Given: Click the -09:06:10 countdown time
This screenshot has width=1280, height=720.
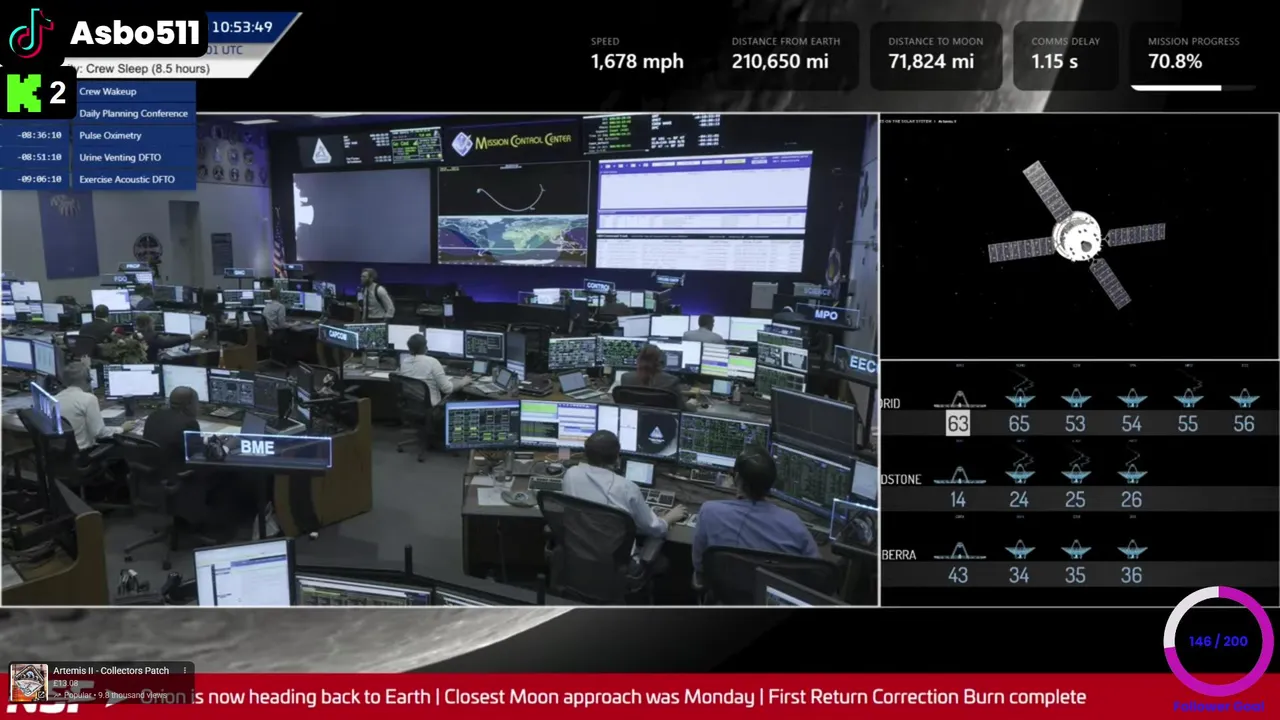Looking at the screenshot, I should click(40, 179).
